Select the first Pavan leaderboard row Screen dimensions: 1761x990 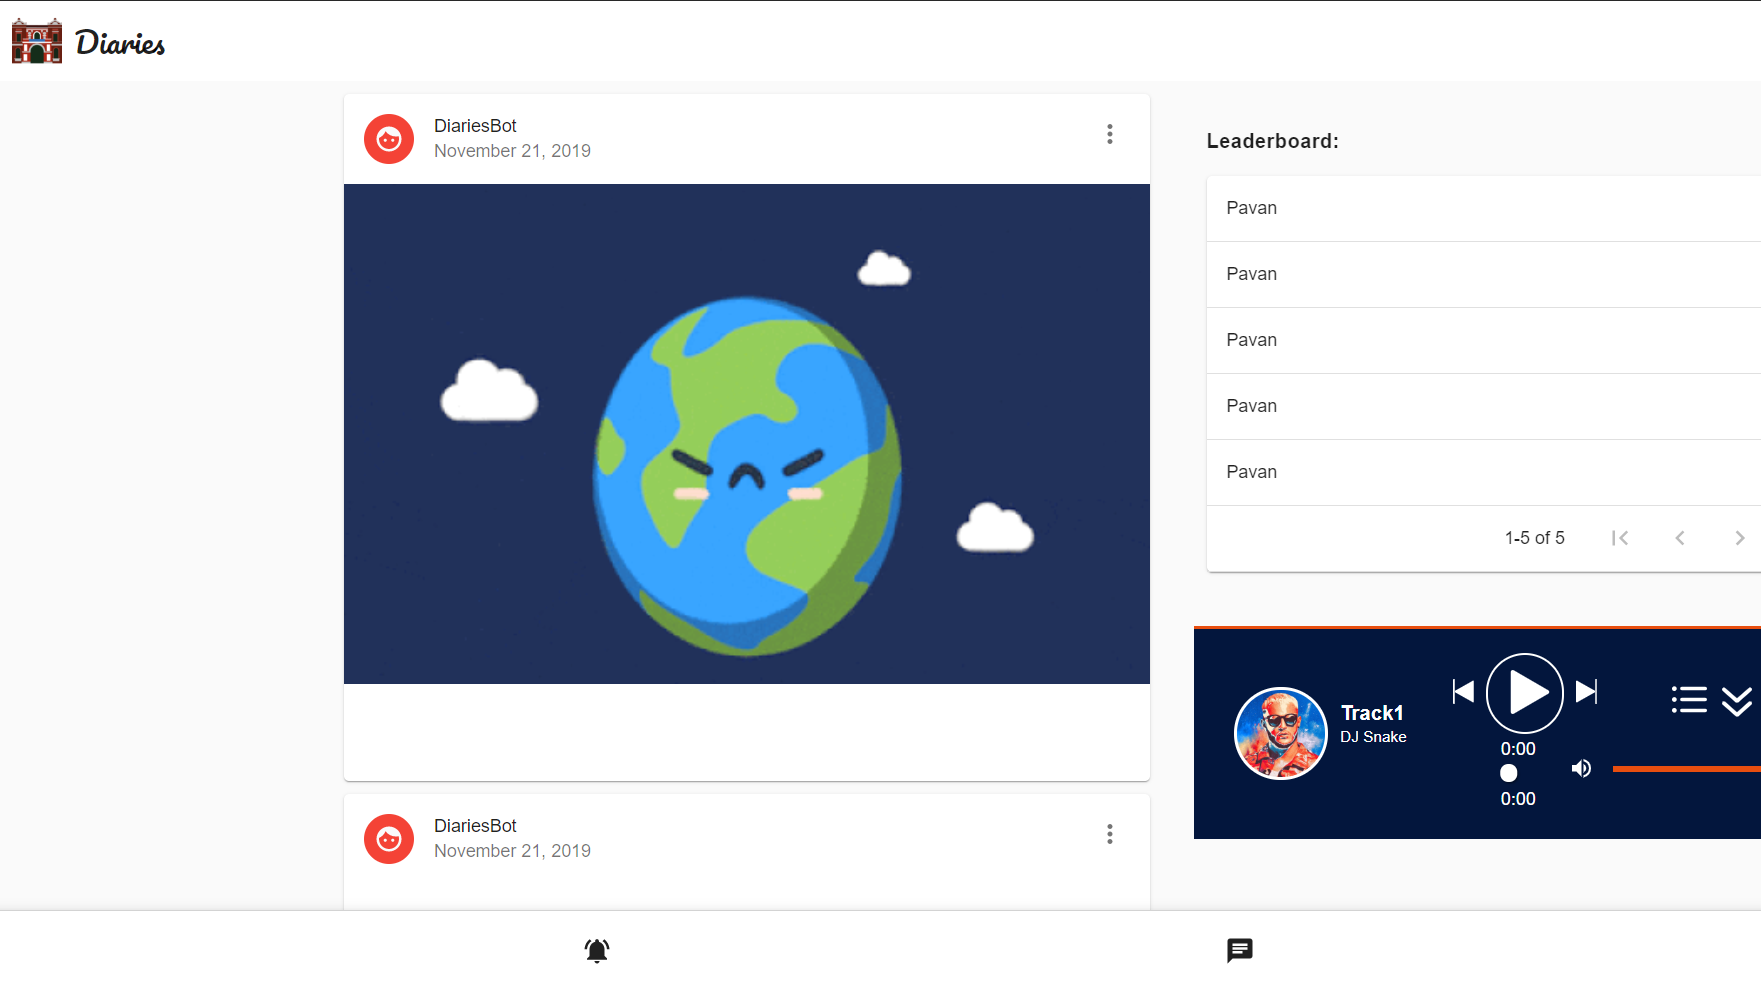[1483, 208]
